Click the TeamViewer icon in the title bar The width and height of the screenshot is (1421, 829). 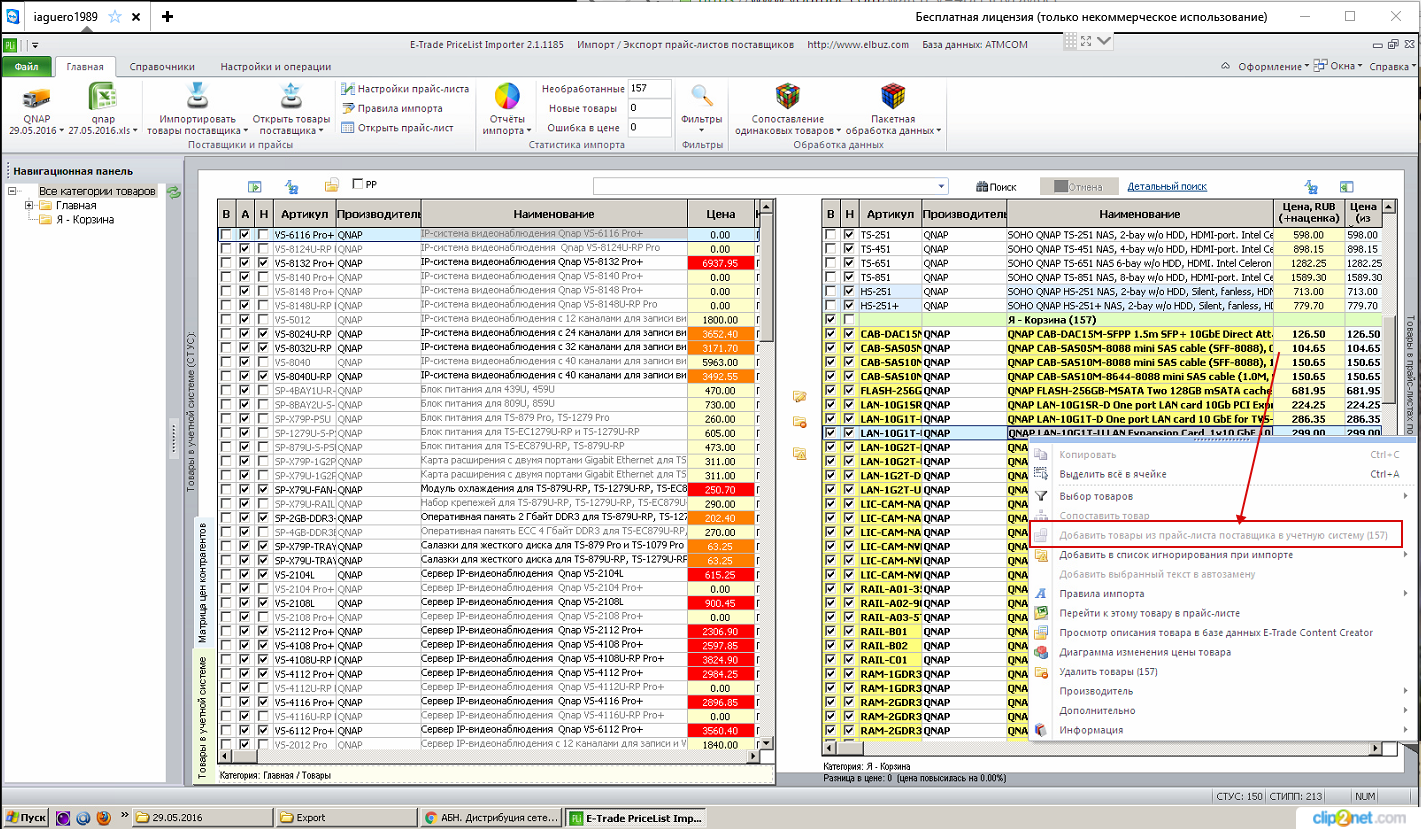(x=11, y=16)
